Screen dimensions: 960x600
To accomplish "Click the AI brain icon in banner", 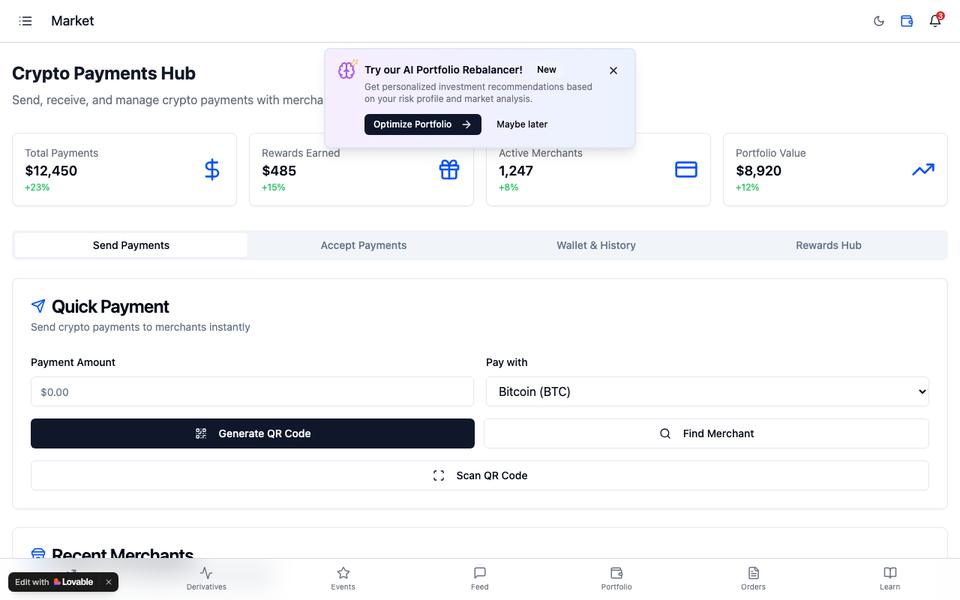I will (x=347, y=70).
